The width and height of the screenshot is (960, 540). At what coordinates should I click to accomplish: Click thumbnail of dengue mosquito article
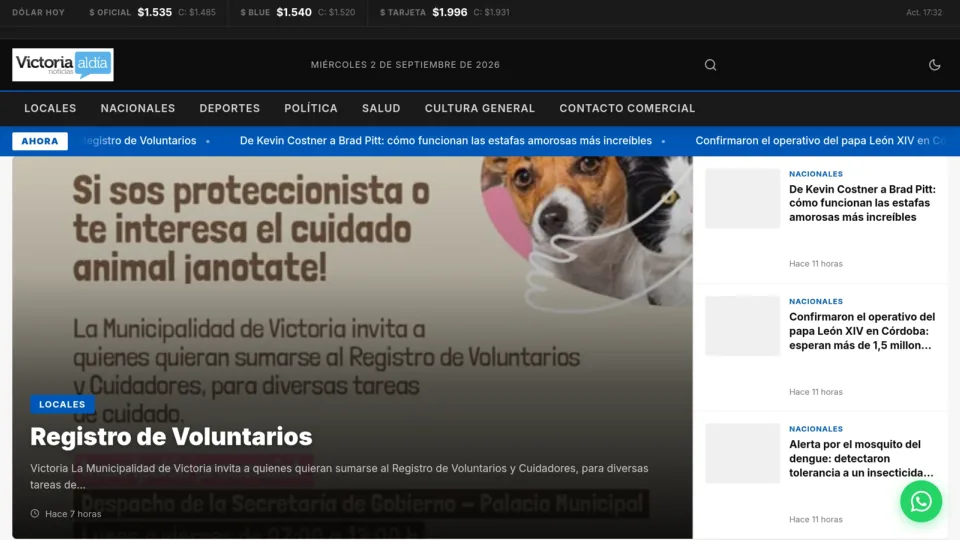(x=743, y=453)
